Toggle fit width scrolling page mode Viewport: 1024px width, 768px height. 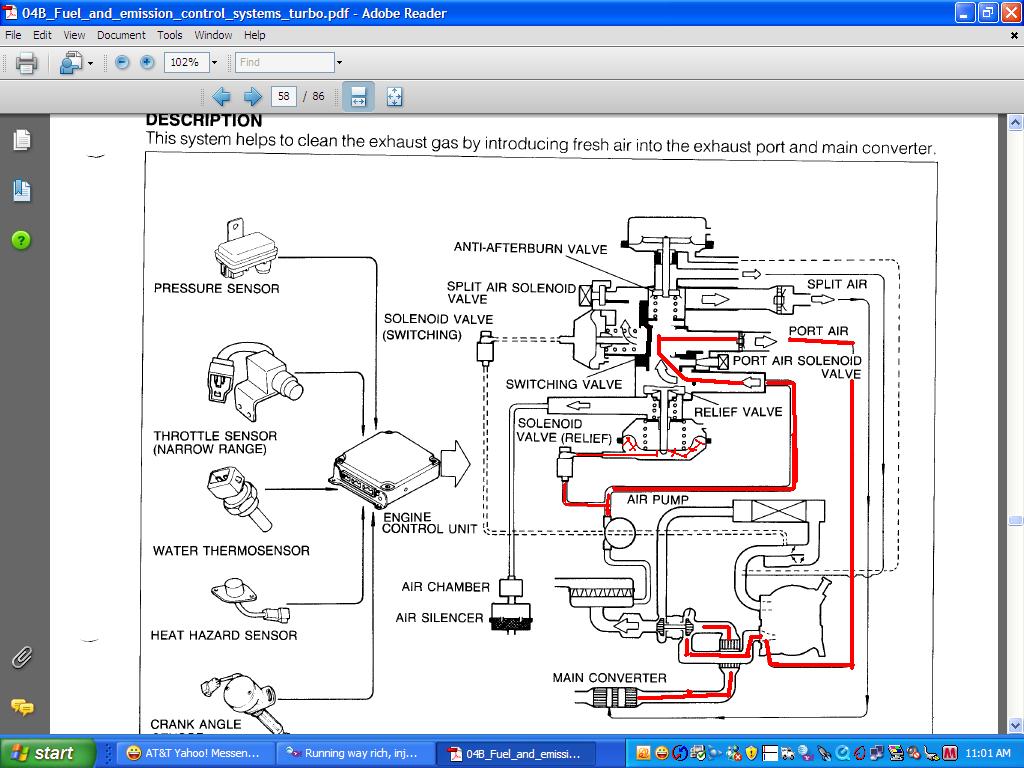coord(359,97)
